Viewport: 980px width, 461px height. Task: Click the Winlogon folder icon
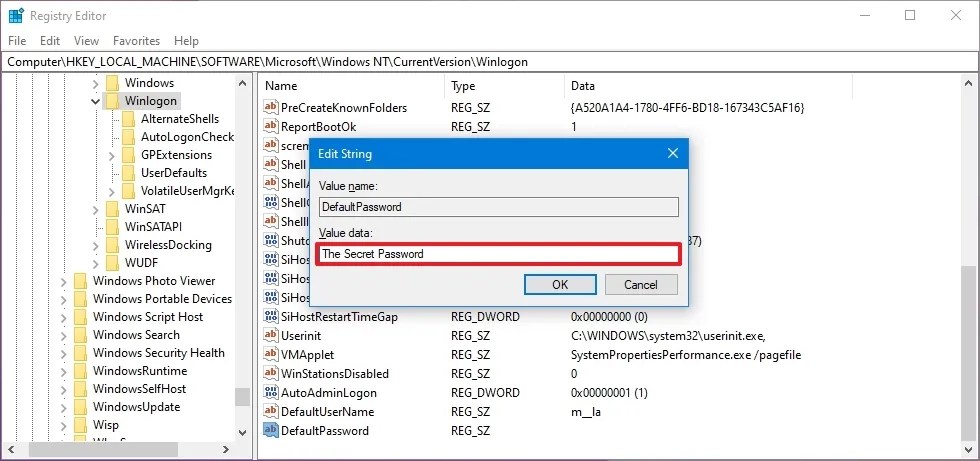[112, 101]
